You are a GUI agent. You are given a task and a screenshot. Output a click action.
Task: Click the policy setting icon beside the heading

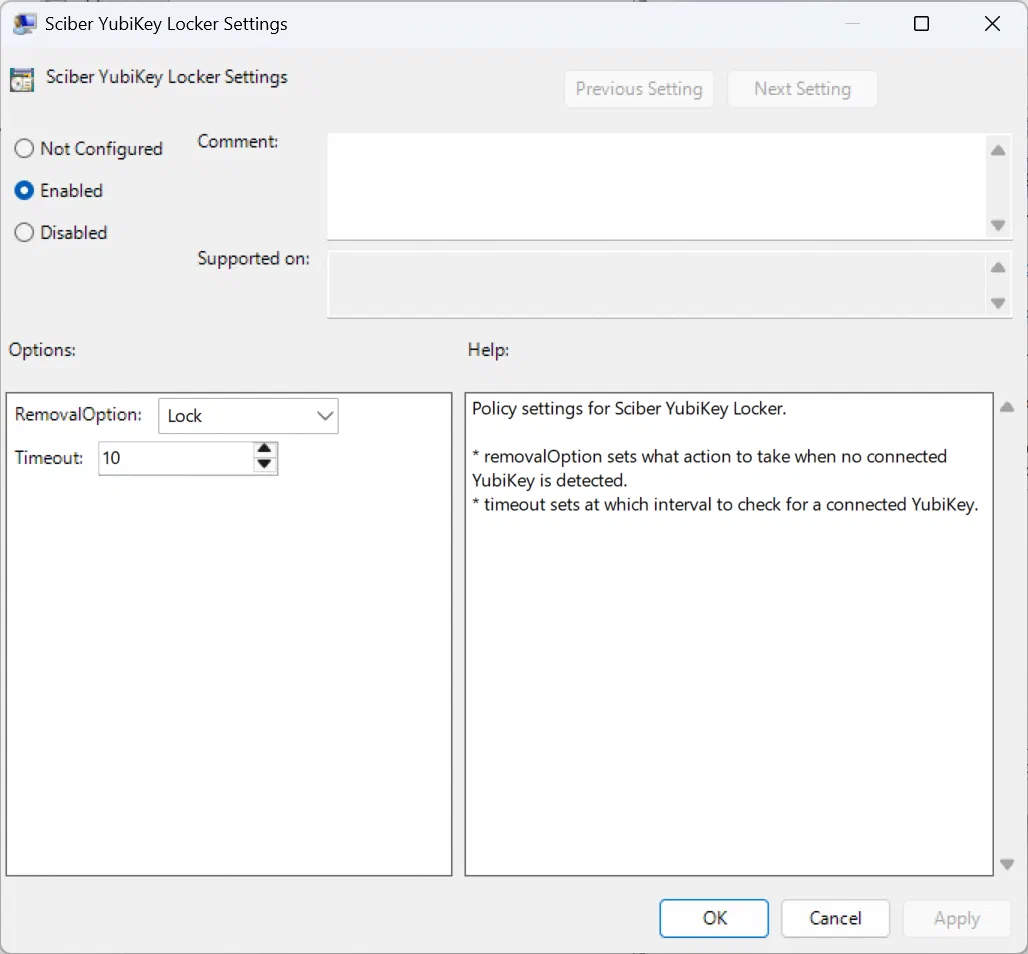click(x=22, y=80)
